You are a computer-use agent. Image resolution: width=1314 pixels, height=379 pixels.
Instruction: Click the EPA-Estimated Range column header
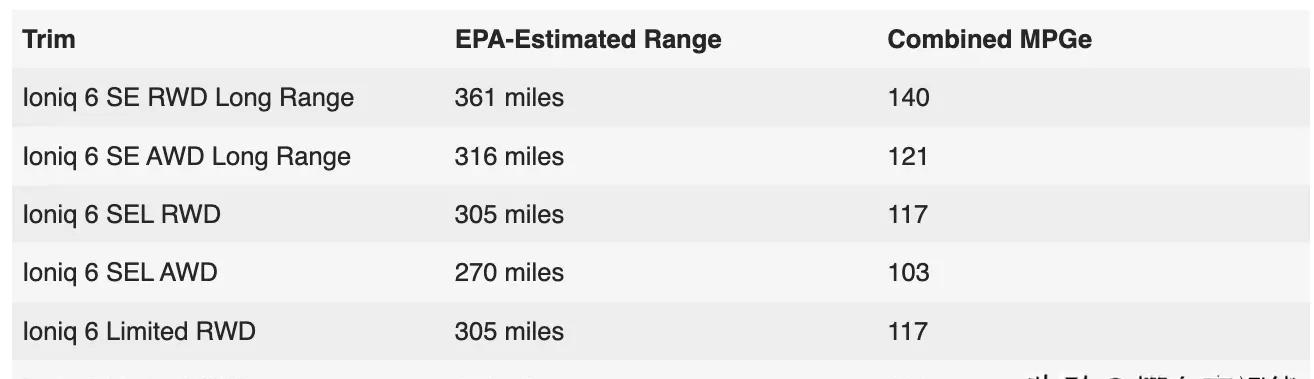pyautogui.click(x=588, y=40)
